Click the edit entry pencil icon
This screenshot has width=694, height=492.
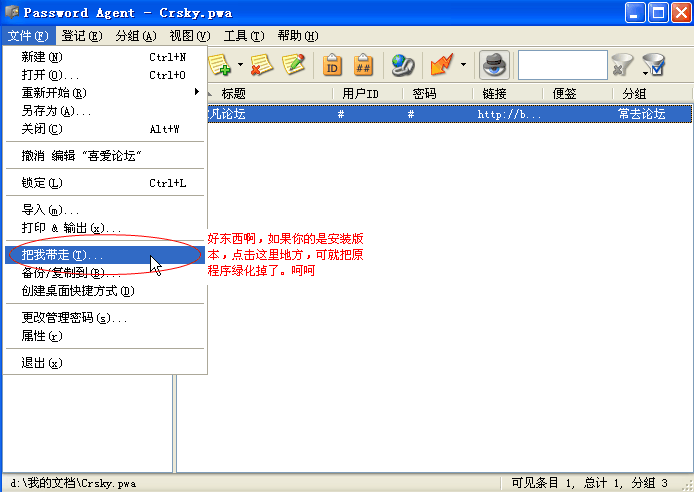(293, 65)
